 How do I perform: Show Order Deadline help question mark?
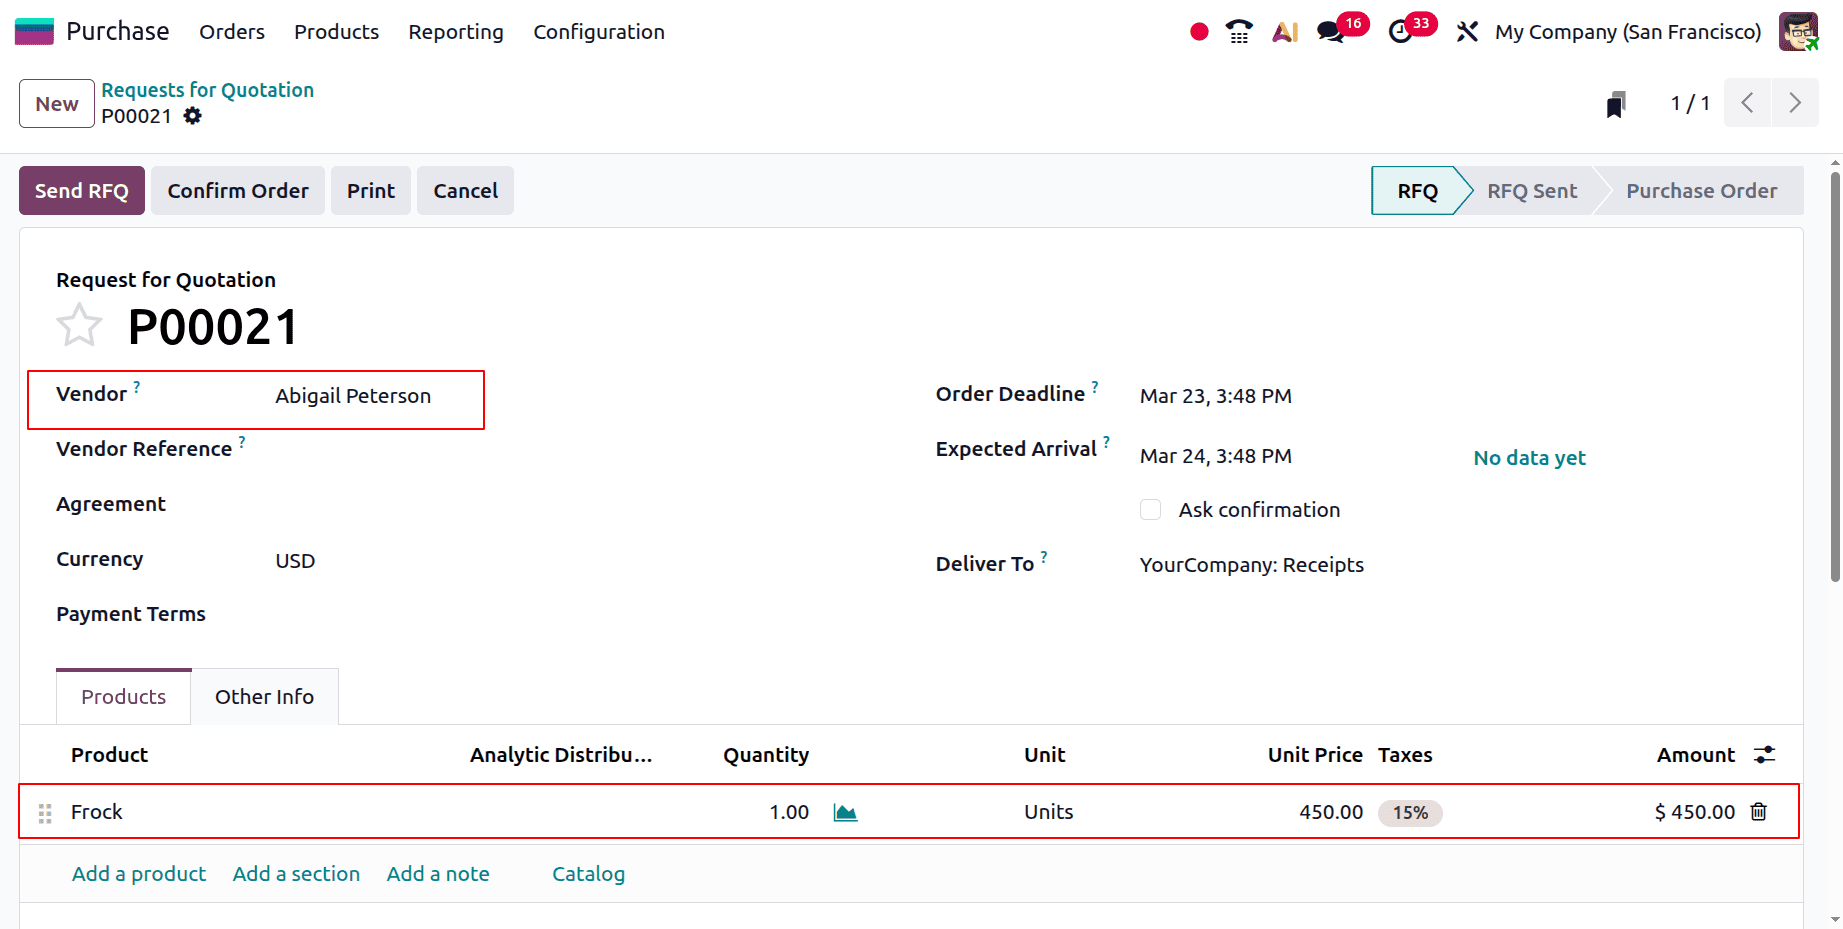coord(1095,387)
